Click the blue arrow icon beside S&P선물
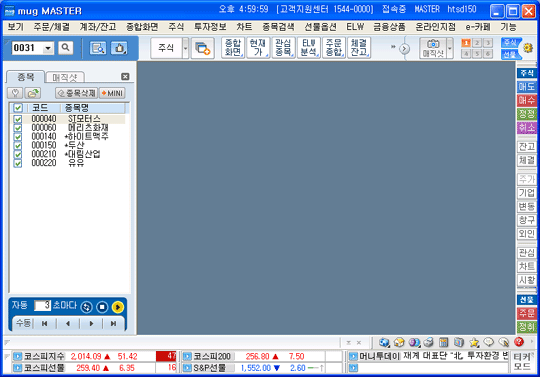The image size is (540, 377). tap(187, 368)
